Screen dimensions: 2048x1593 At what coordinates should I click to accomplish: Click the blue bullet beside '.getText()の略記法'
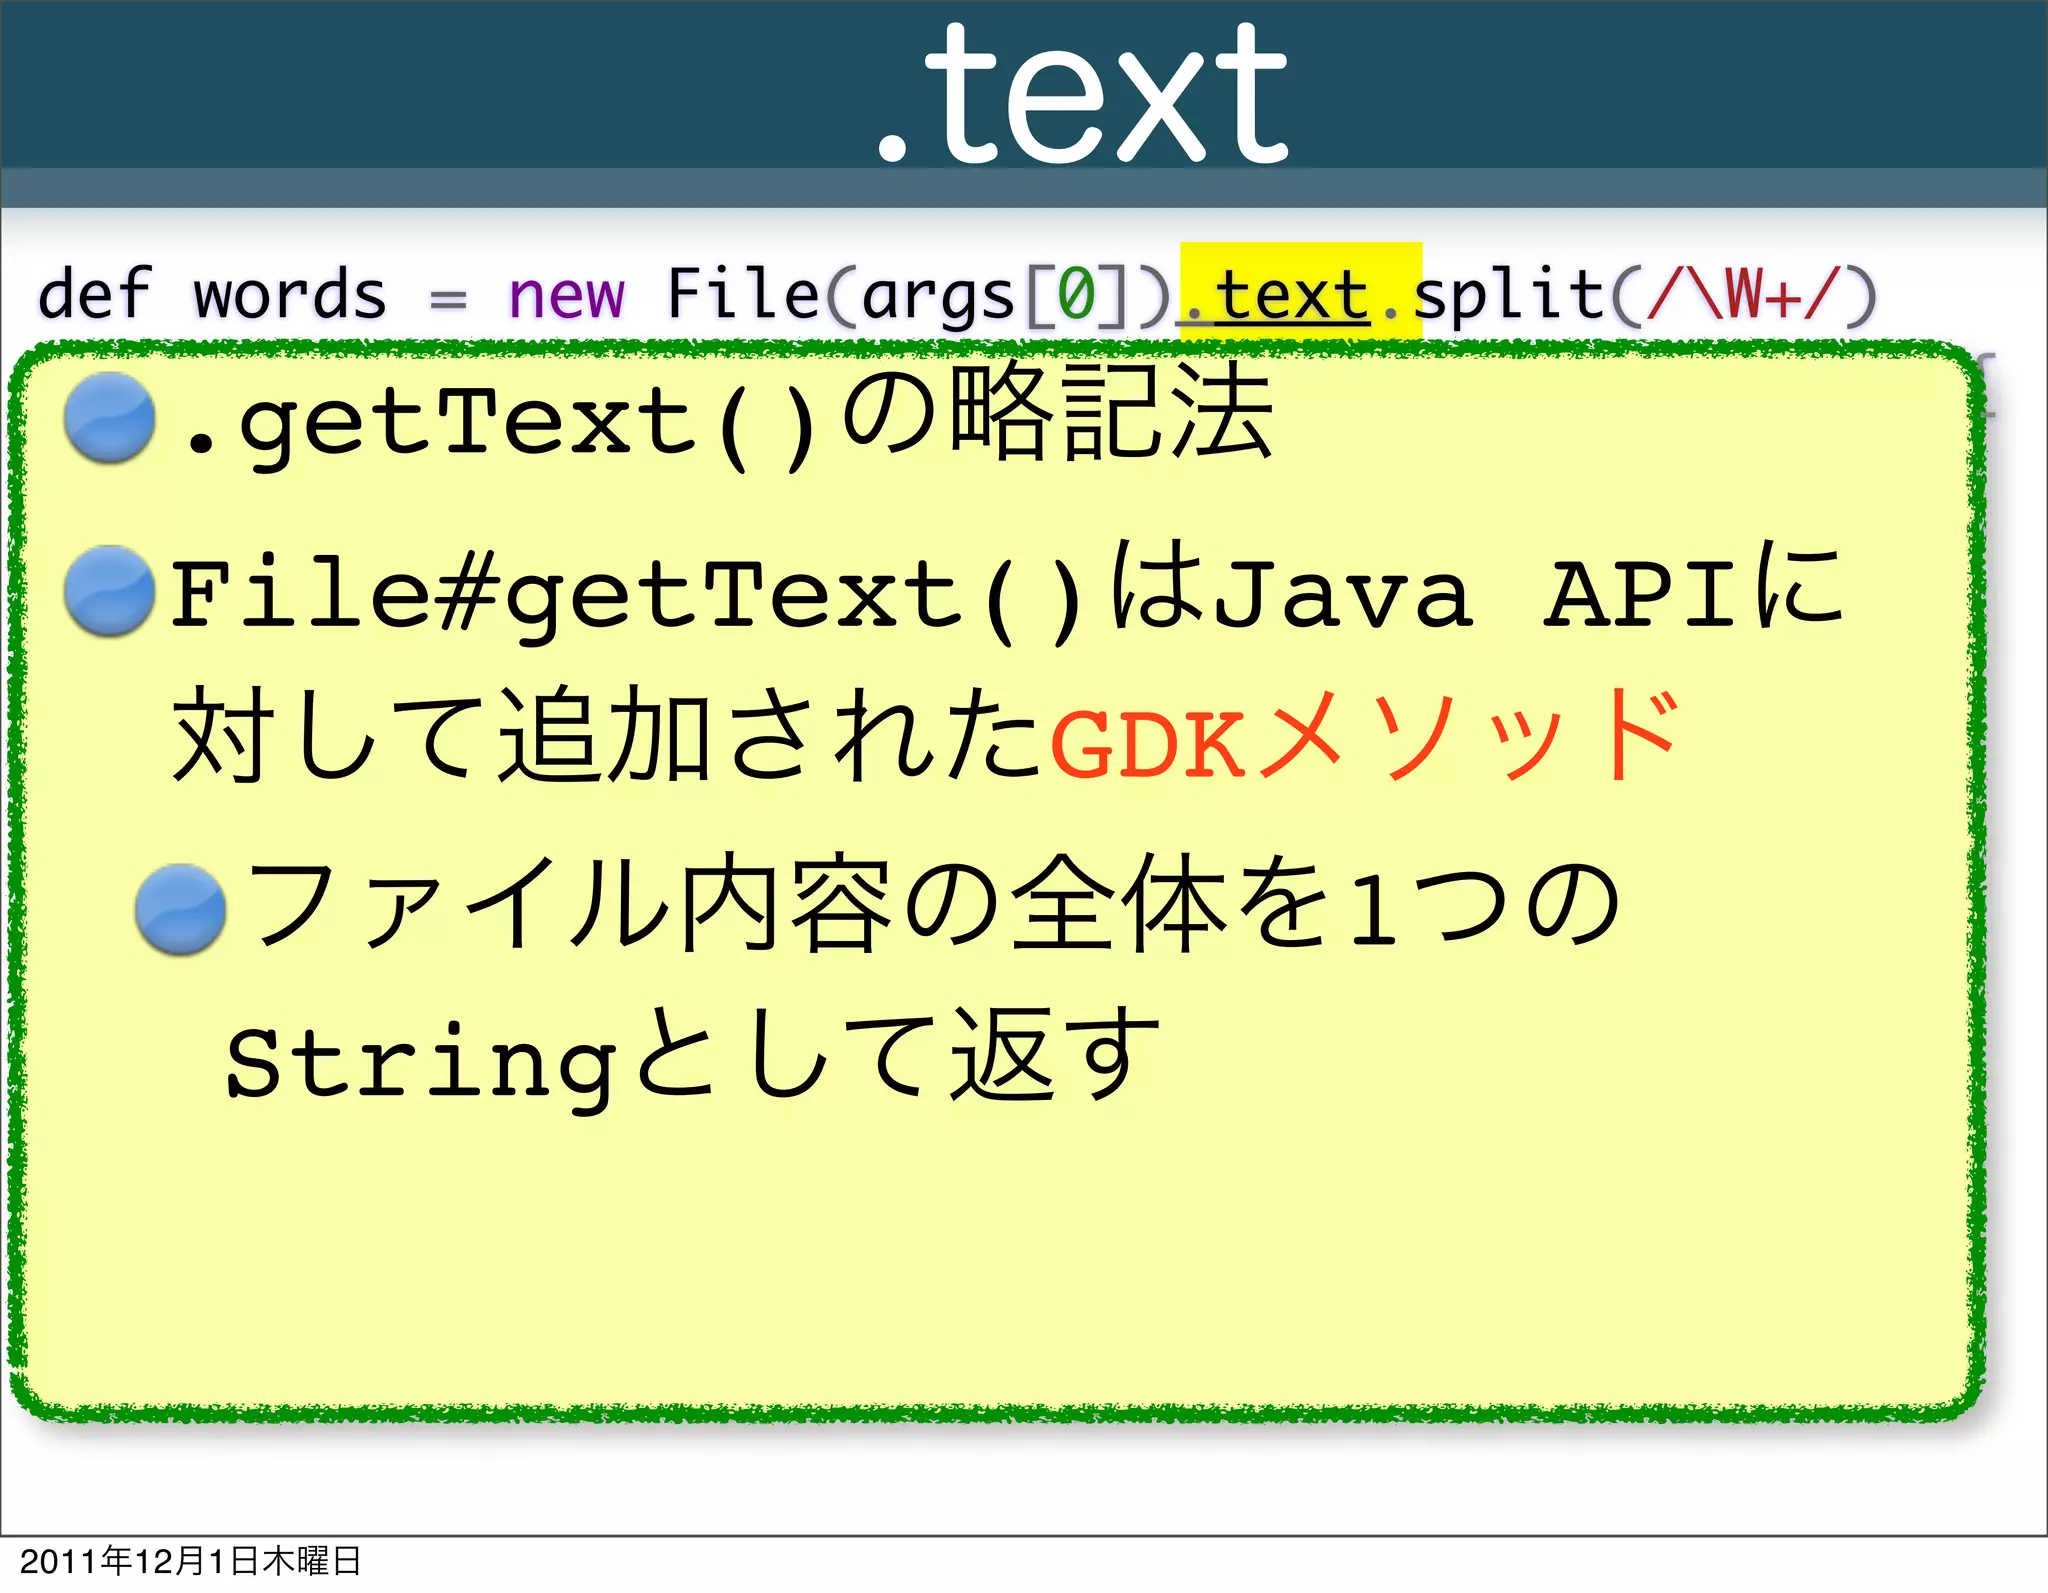coord(109,417)
